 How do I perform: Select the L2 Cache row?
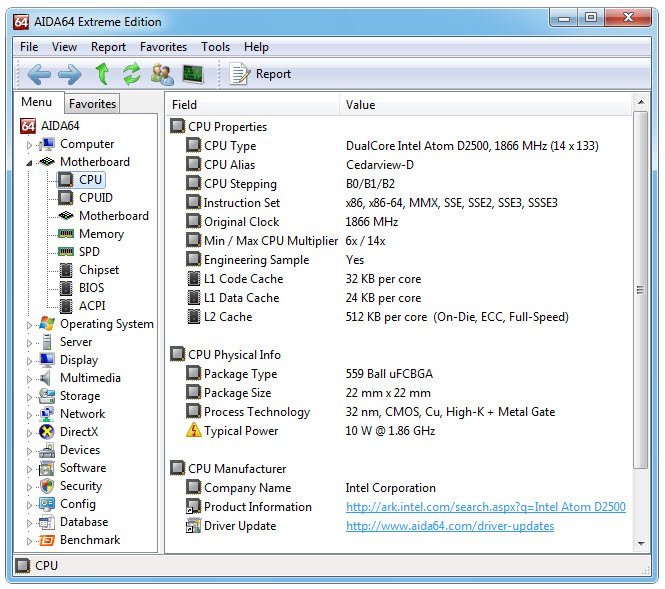click(399, 317)
